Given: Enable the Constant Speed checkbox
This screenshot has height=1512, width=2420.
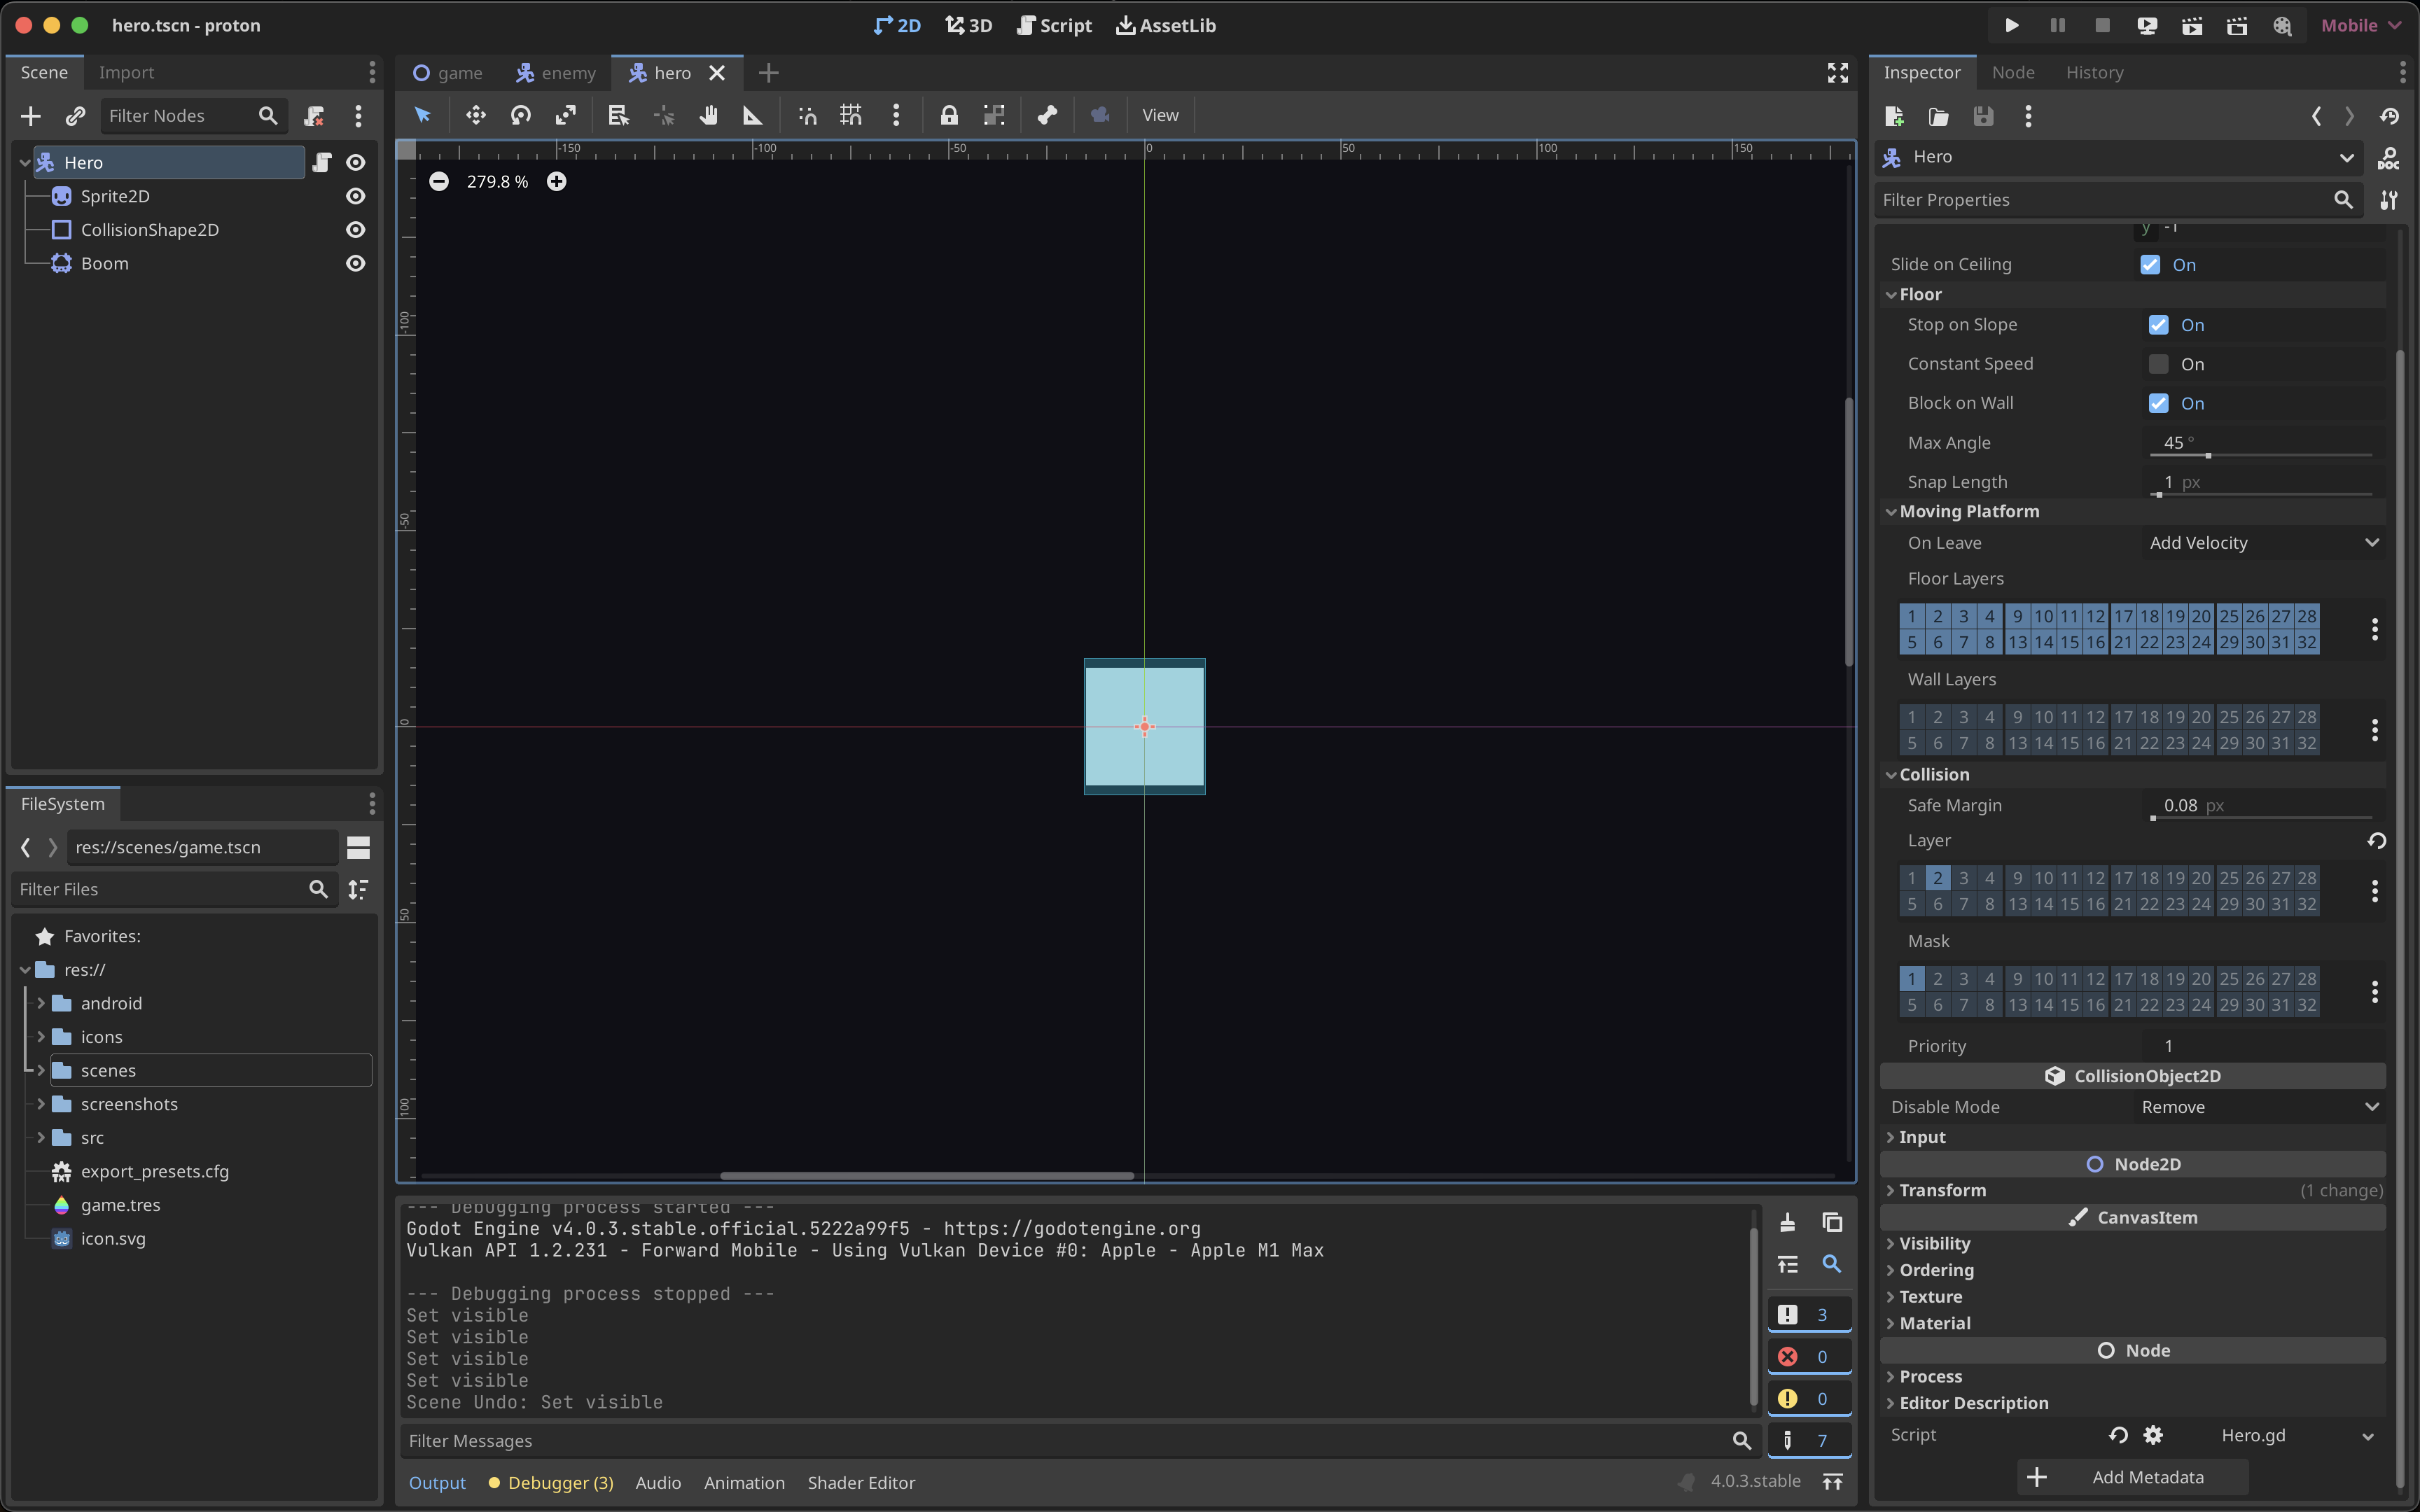Looking at the screenshot, I should pyautogui.click(x=2158, y=364).
